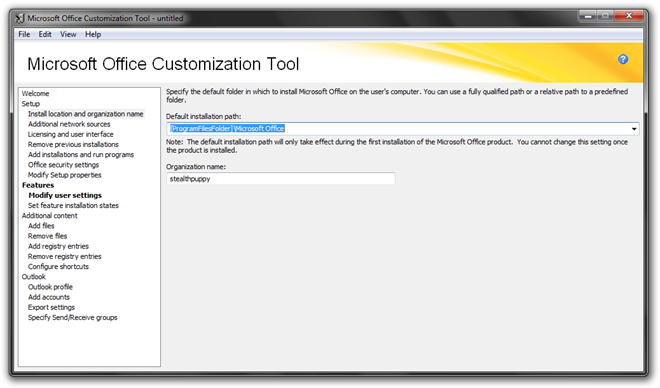The height and width of the screenshot is (388, 660).
Task: Open the Edit menu
Action: (45, 35)
